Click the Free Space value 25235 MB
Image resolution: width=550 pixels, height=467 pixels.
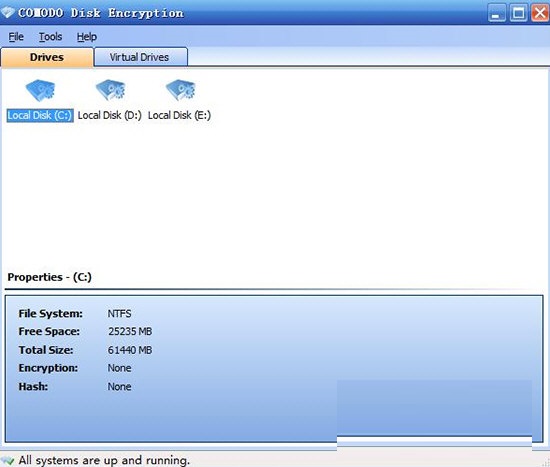[130, 332]
